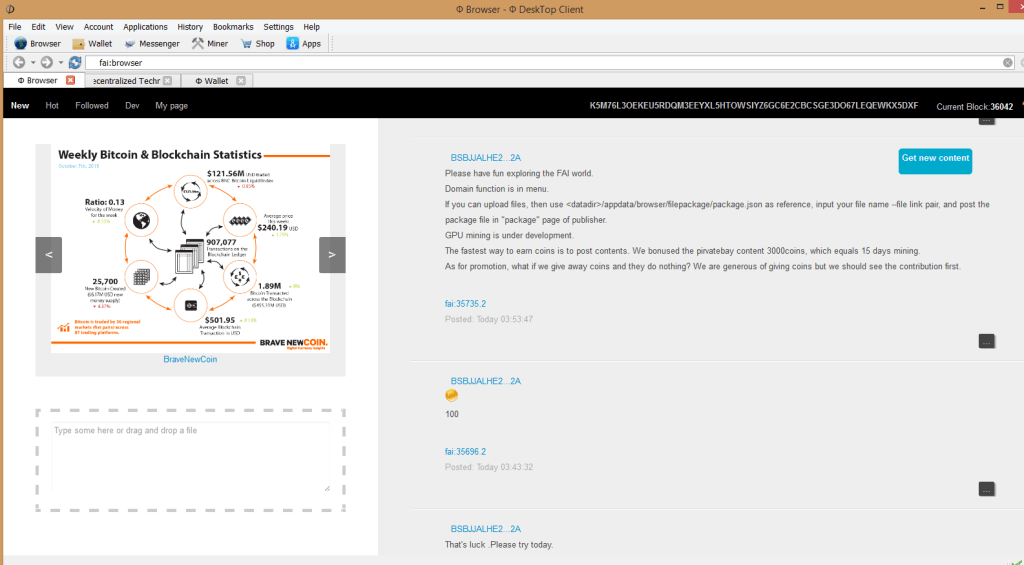Image resolution: width=1024 pixels, height=565 pixels.
Task: Open the Help menu
Action: point(312,27)
